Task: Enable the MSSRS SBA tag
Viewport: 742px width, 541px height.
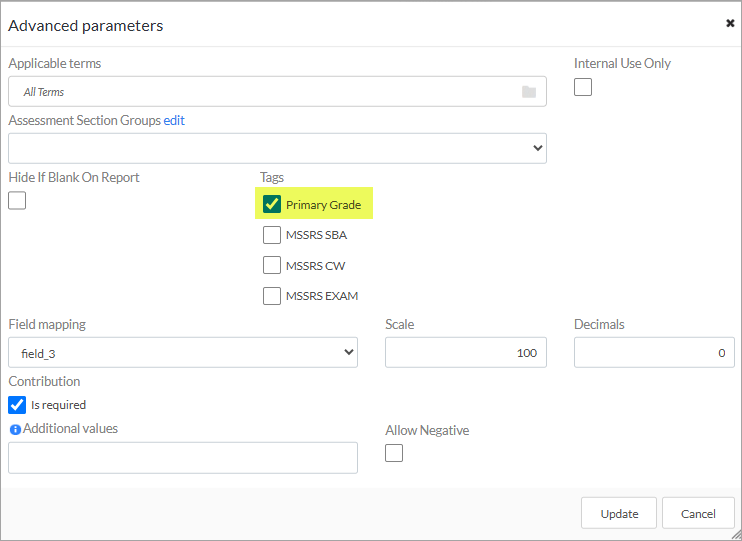Action: 272,235
